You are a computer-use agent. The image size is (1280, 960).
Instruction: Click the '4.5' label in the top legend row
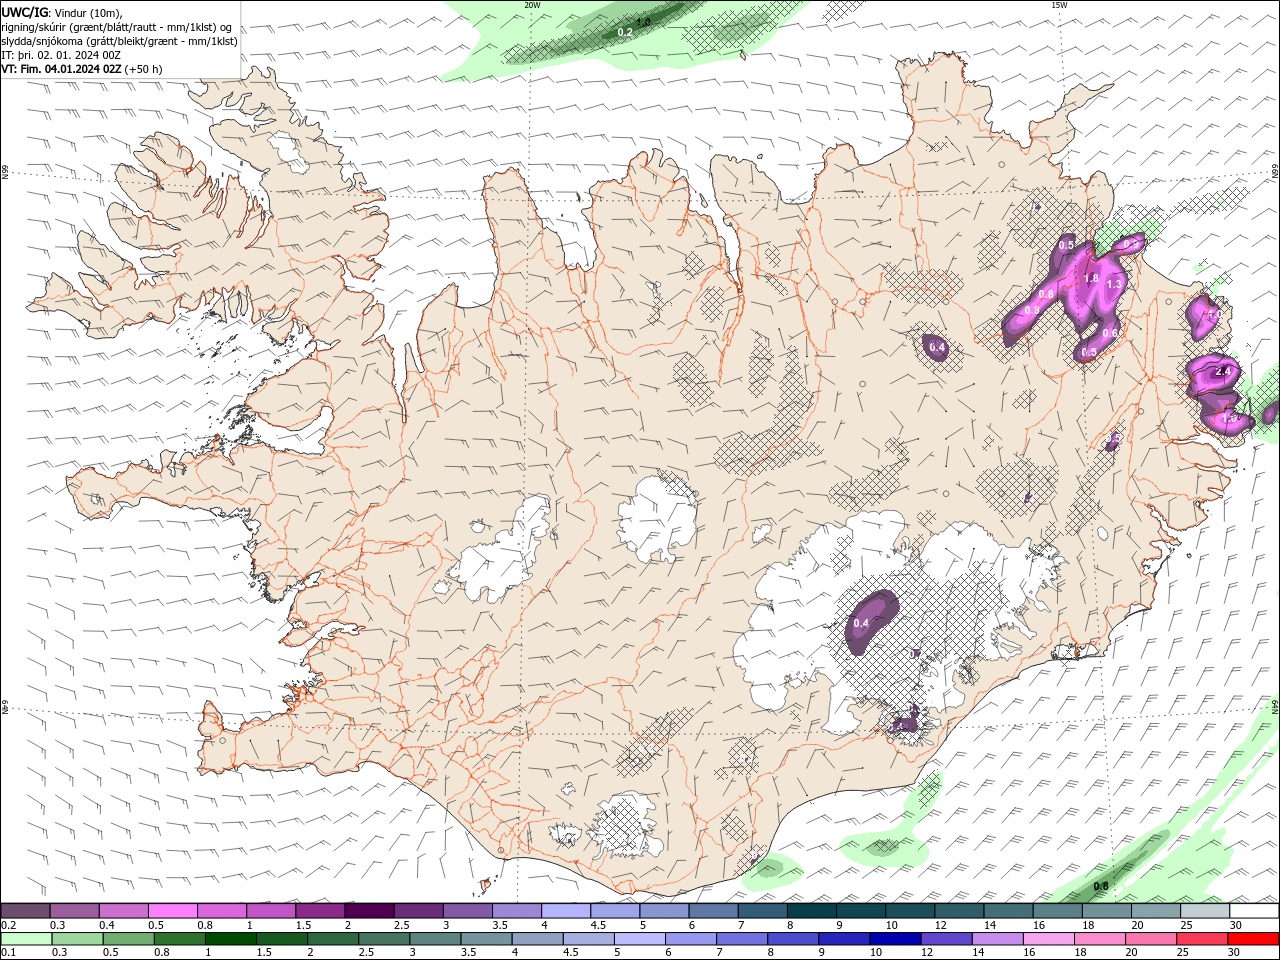(598, 925)
